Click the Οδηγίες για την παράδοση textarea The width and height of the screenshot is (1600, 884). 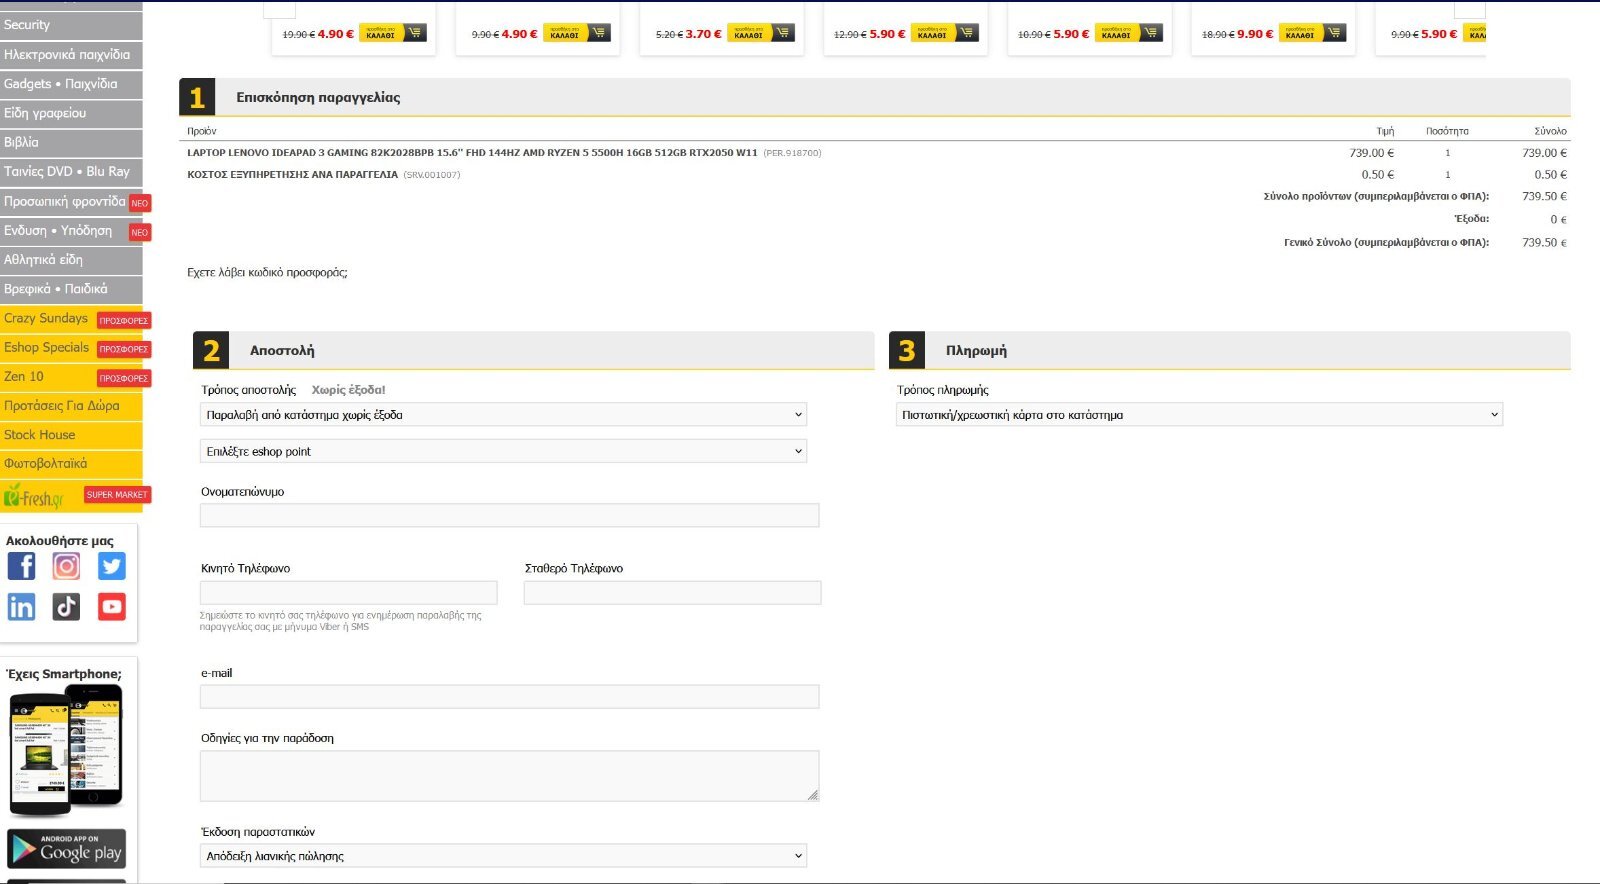pyautogui.click(x=509, y=776)
